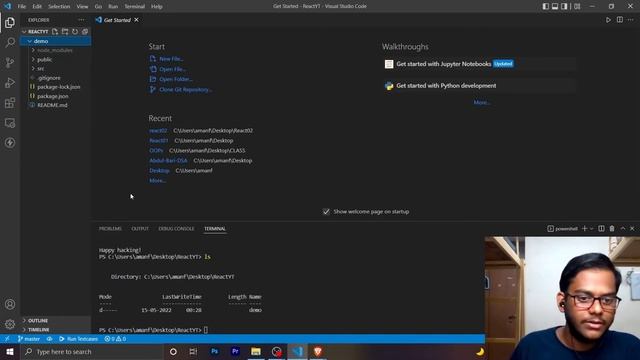Switch to the DEBUG CONSOLE tab
The height and width of the screenshot is (360, 640).
tap(176, 229)
